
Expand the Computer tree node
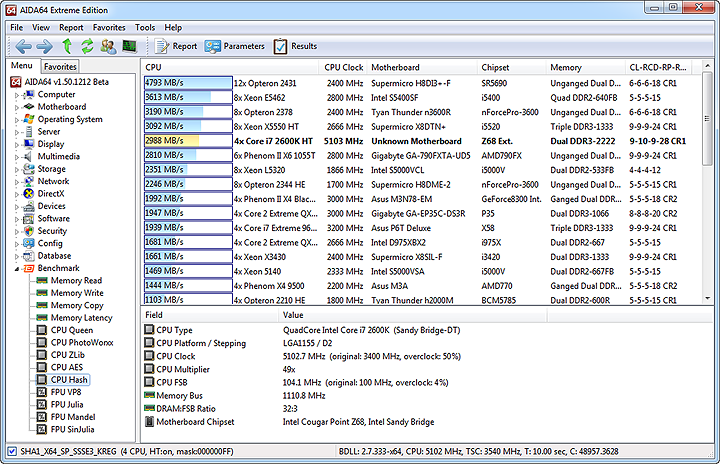click(17, 95)
